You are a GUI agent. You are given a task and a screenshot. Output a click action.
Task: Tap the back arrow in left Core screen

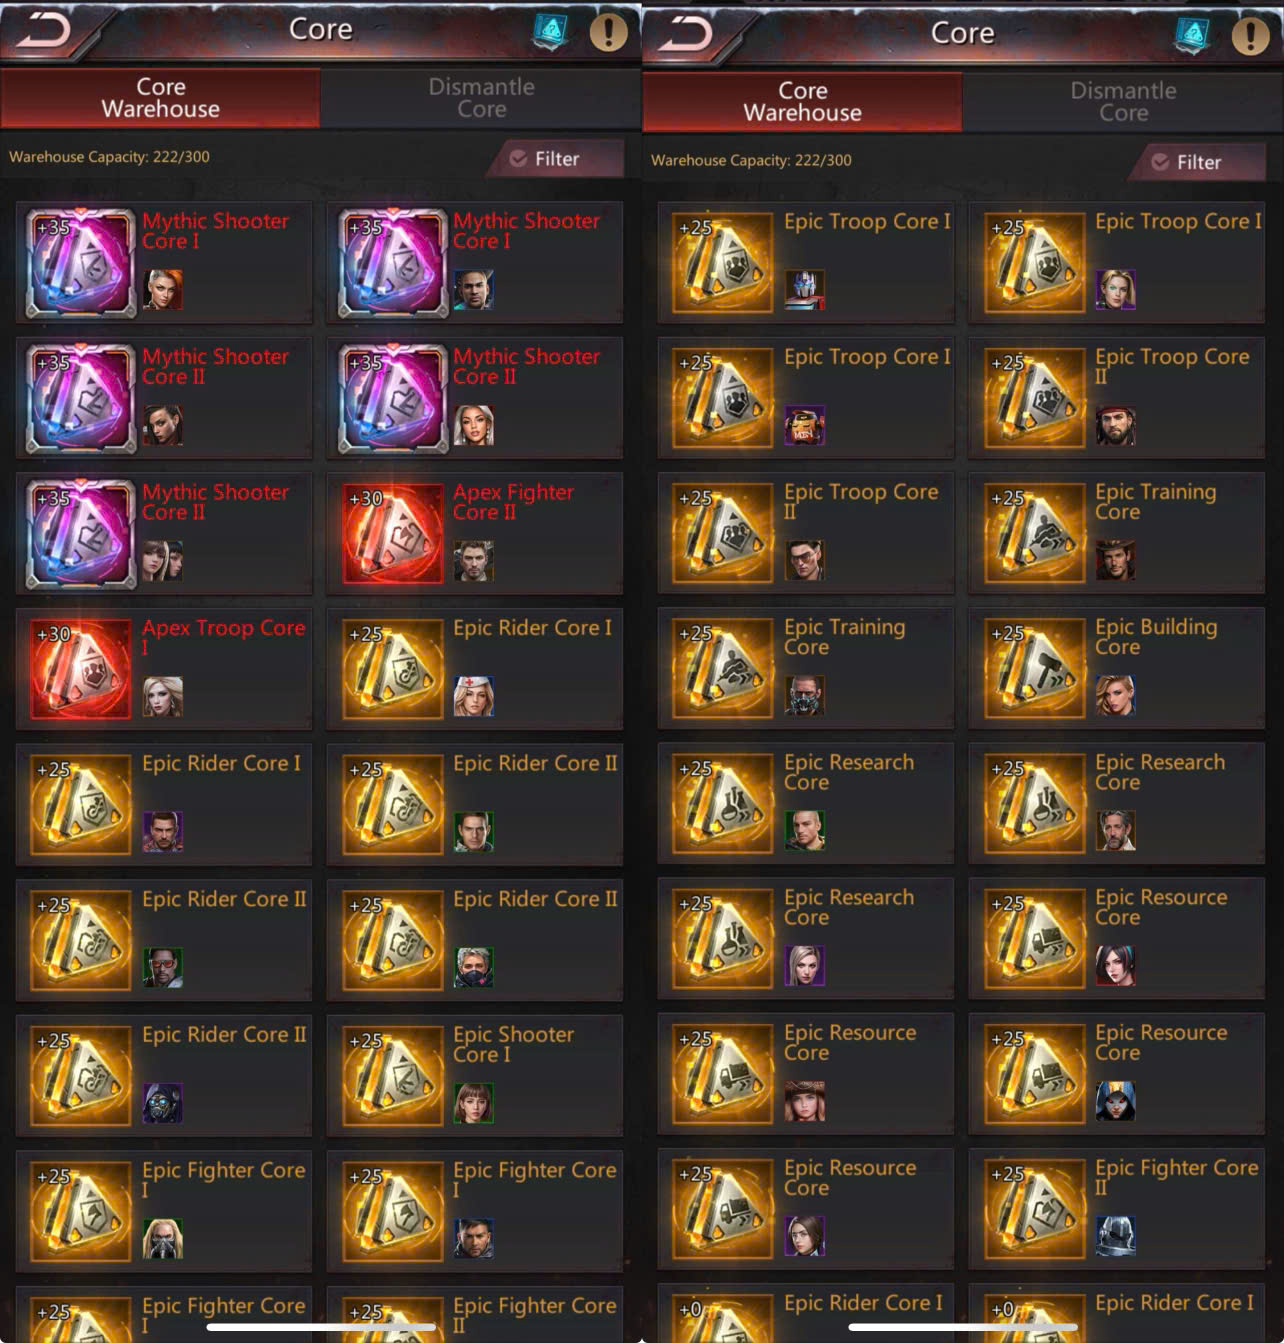43,31
